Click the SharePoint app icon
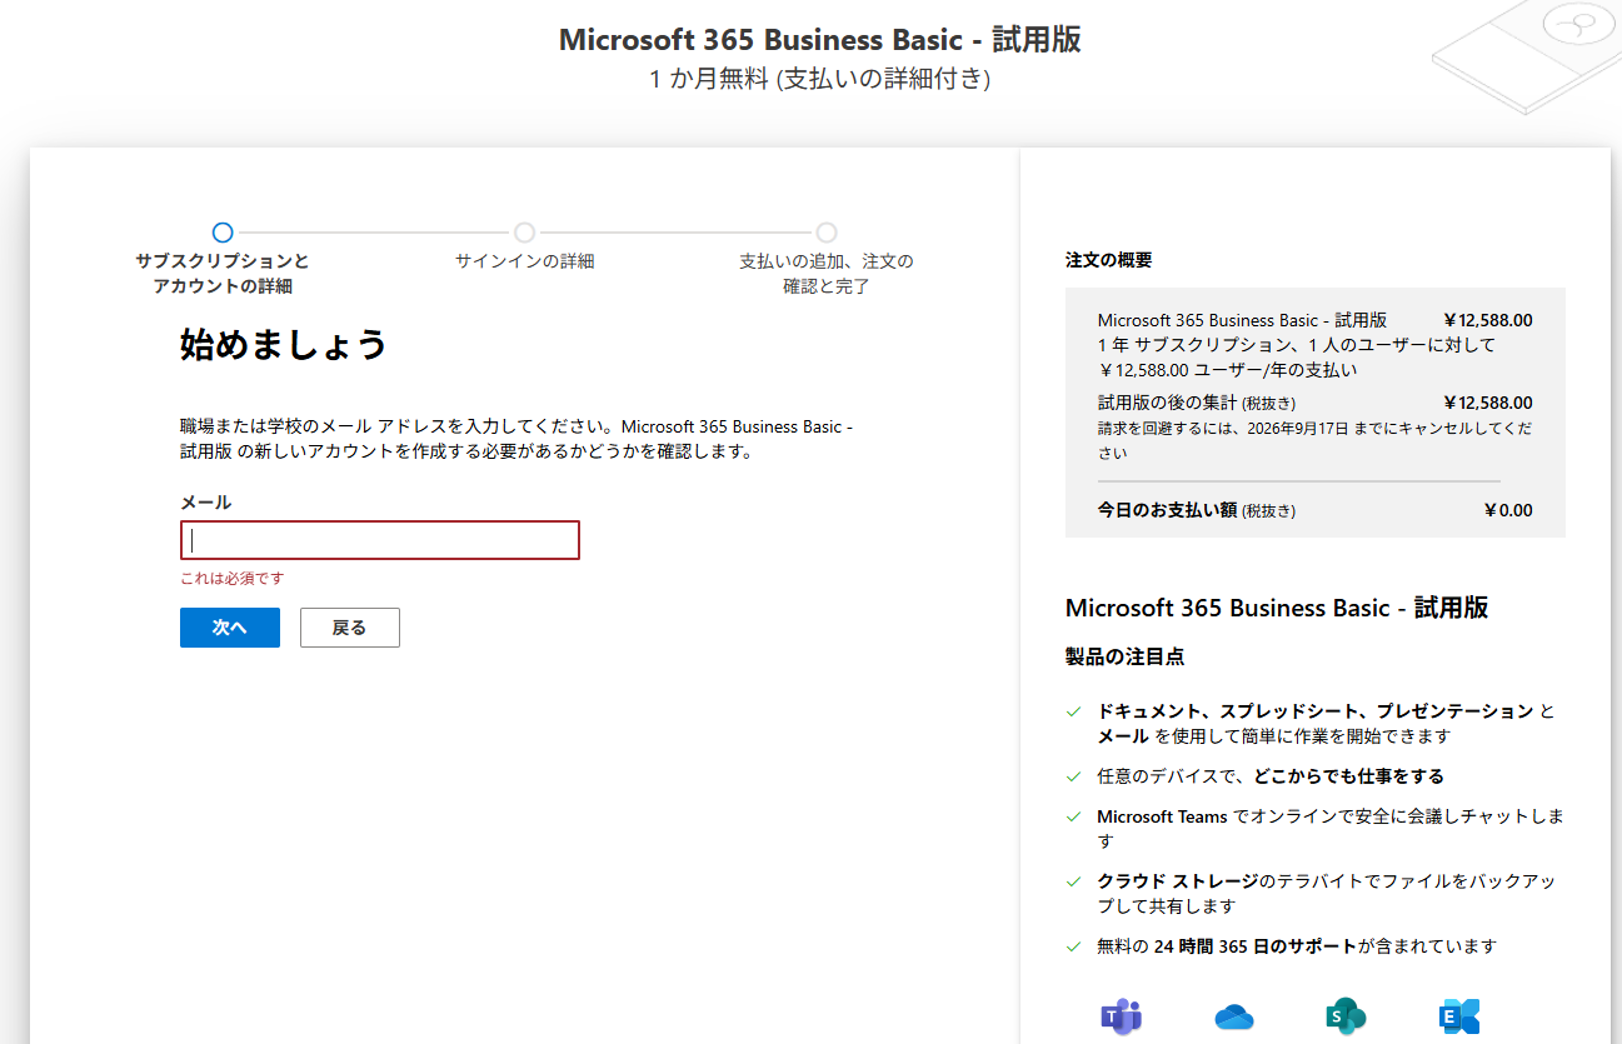Screen dimensions: 1622x1044 (x=1346, y=1017)
